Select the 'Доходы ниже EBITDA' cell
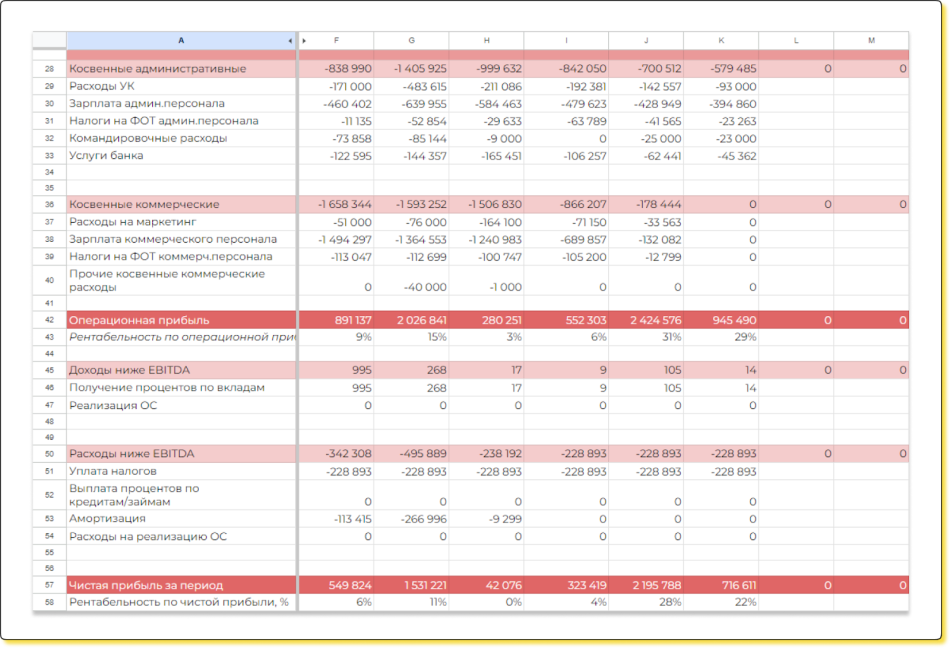The height and width of the screenshot is (648, 950). [x=181, y=370]
